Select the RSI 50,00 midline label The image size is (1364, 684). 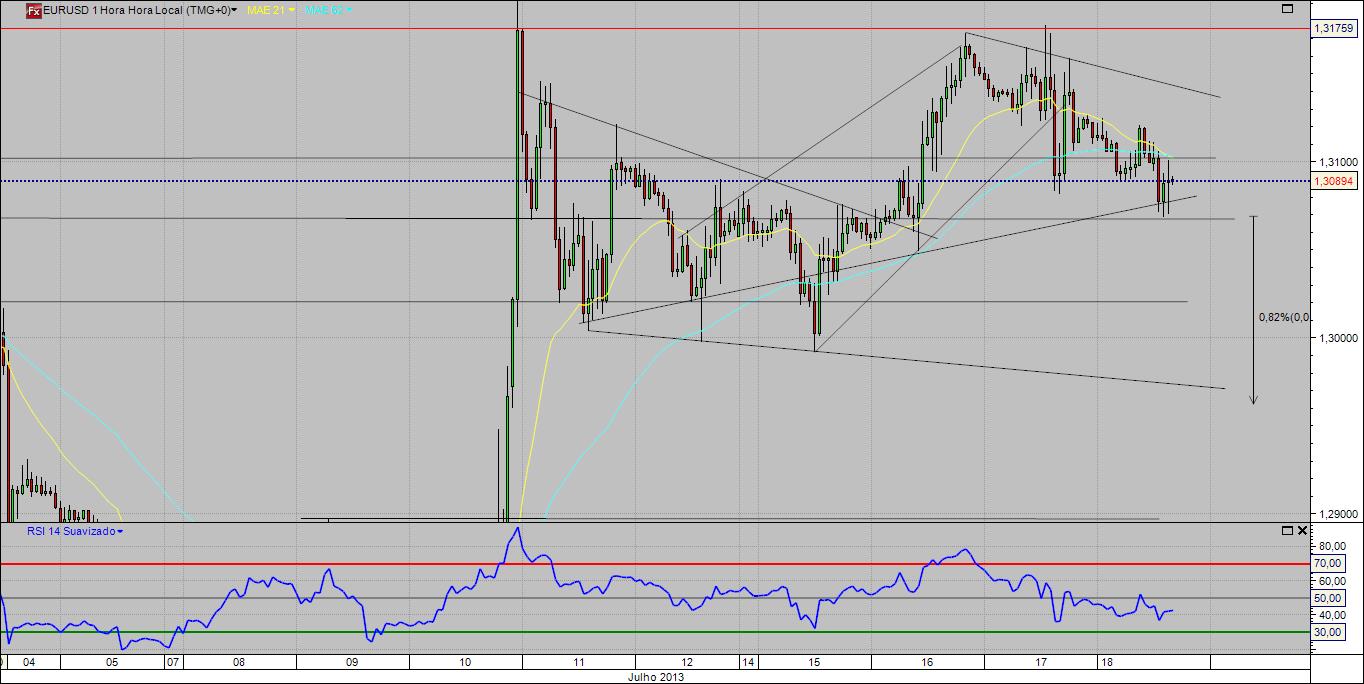pyautogui.click(x=1326, y=598)
